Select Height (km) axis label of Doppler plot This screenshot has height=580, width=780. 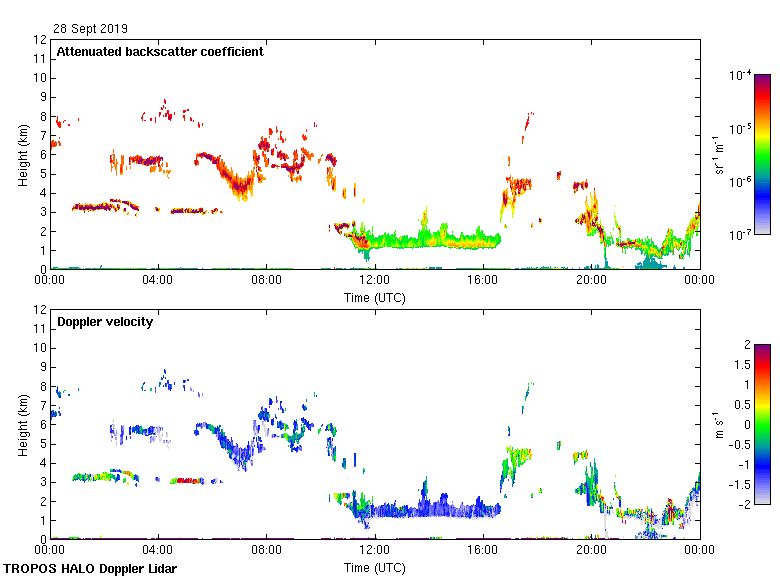click(x=22, y=424)
